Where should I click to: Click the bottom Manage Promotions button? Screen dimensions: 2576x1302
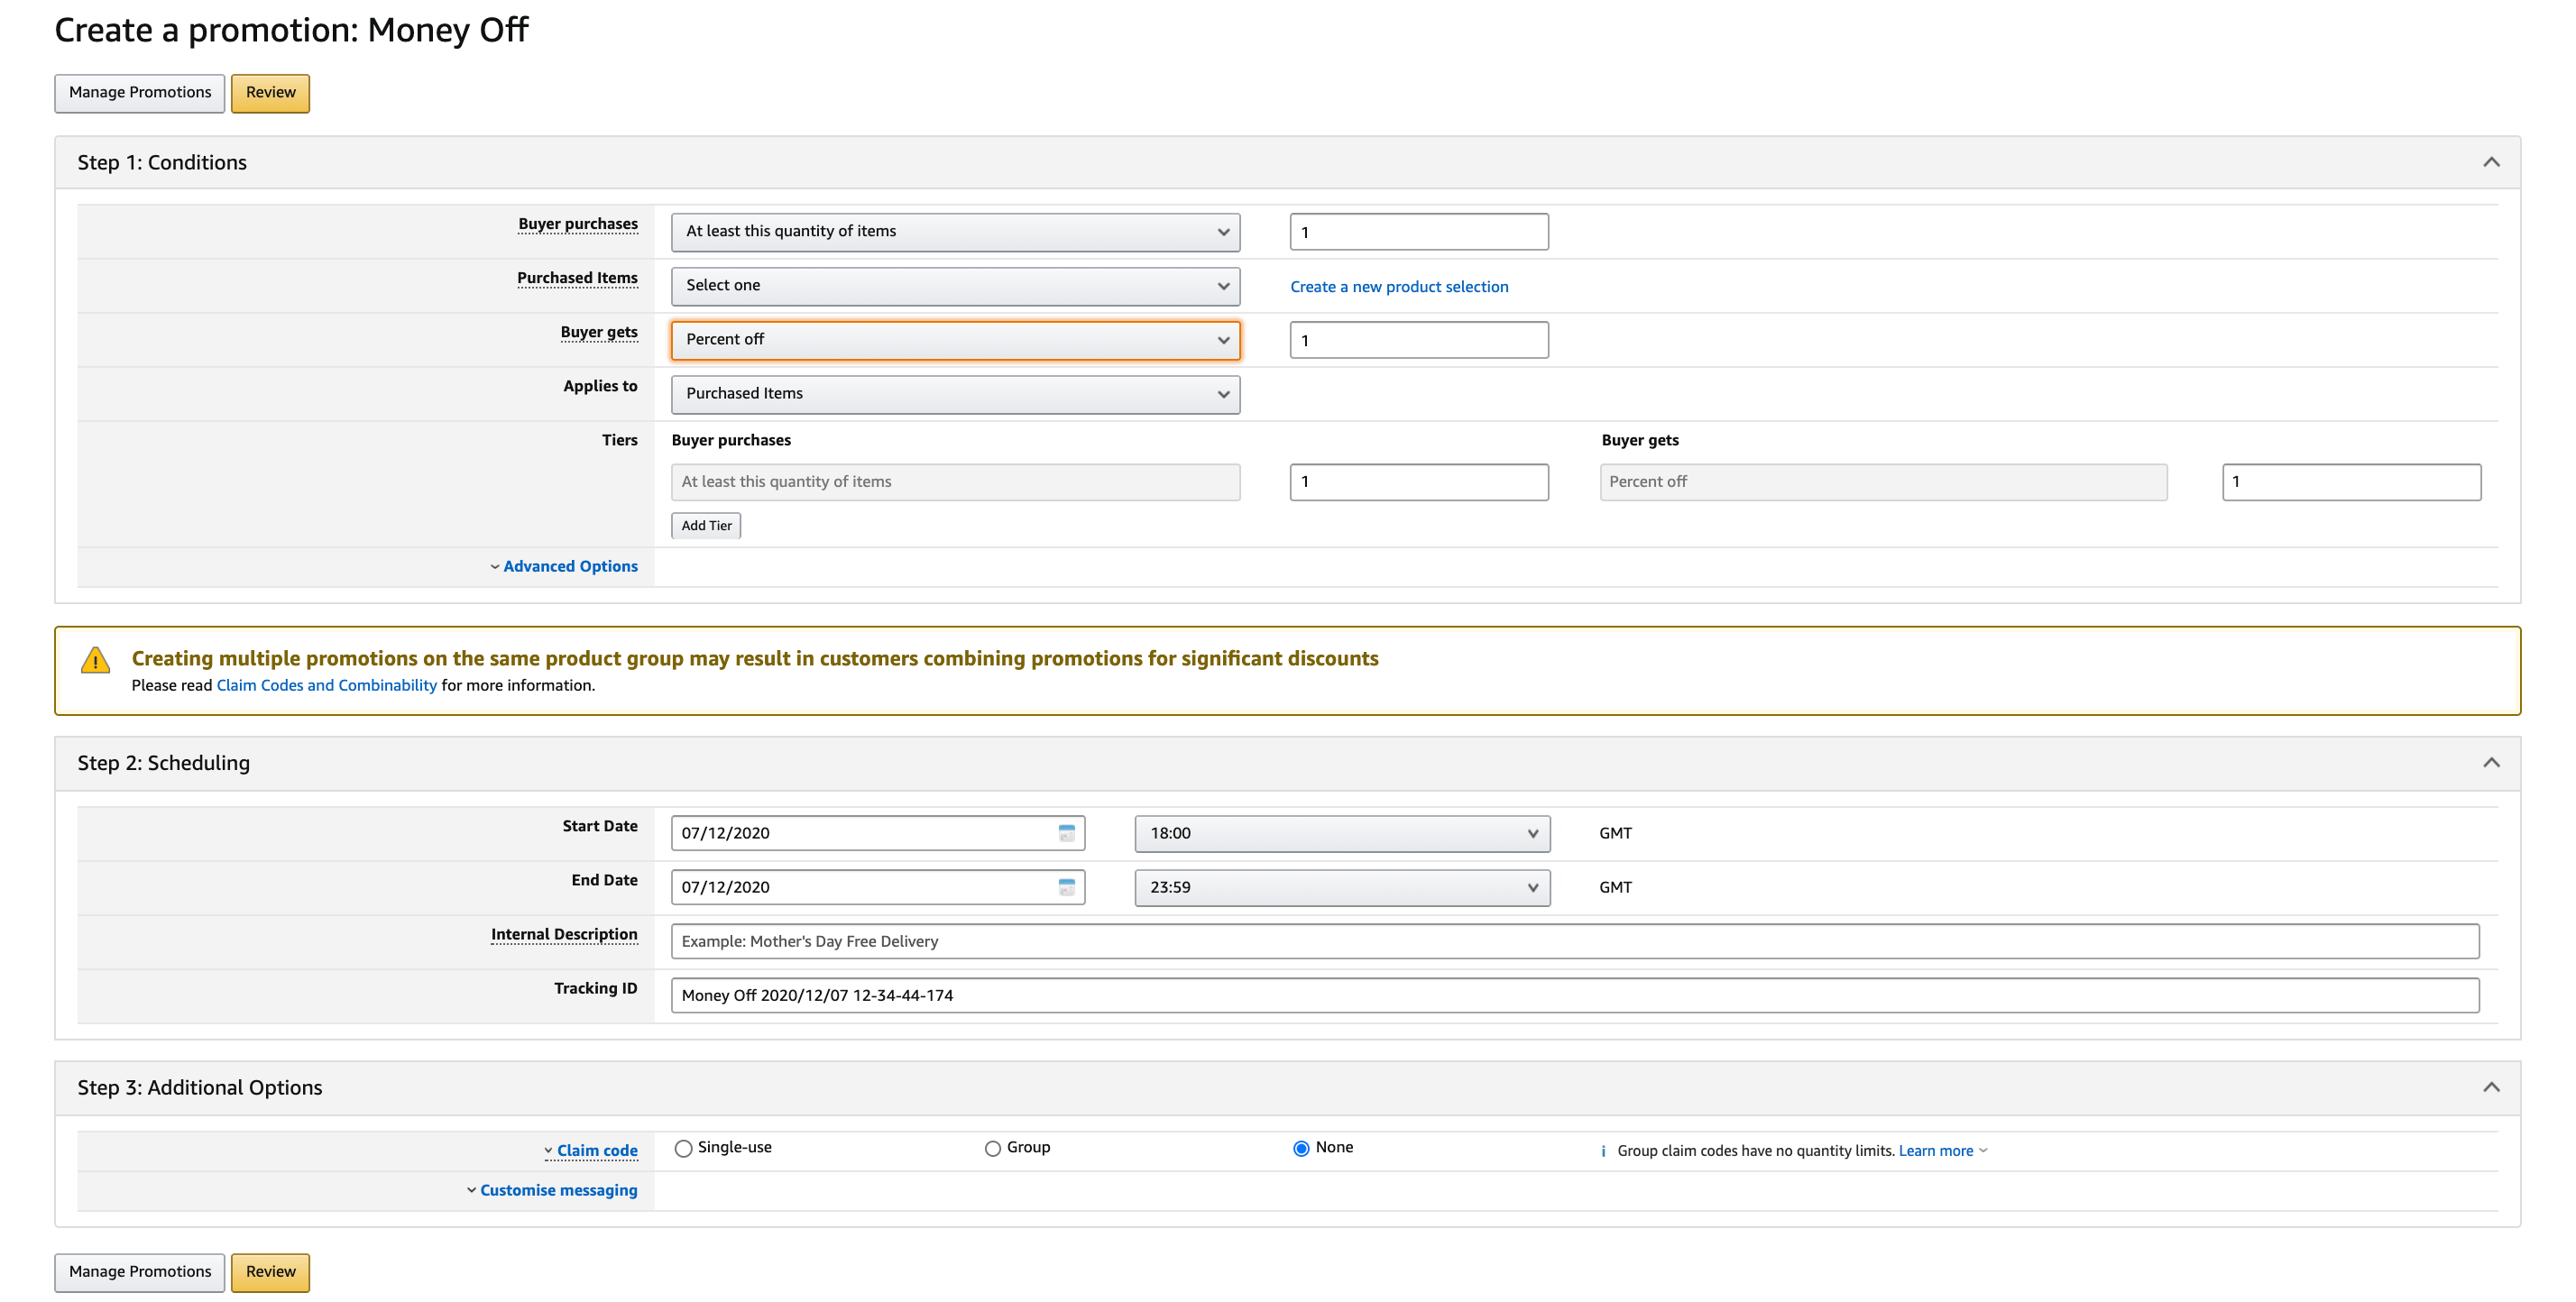[140, 1272]
